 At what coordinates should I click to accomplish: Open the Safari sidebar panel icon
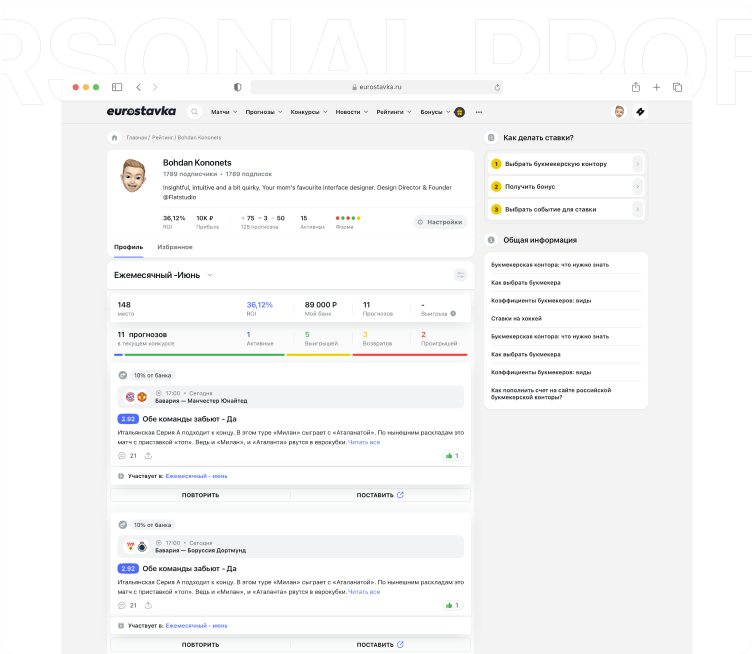click(117, 87)
